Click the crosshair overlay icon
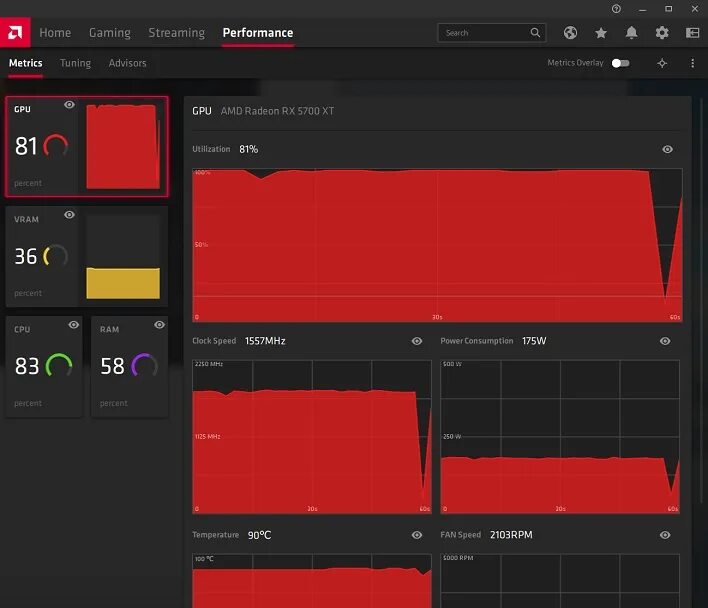The height and width of the screenshot is (608, 708). click(662, 63)
